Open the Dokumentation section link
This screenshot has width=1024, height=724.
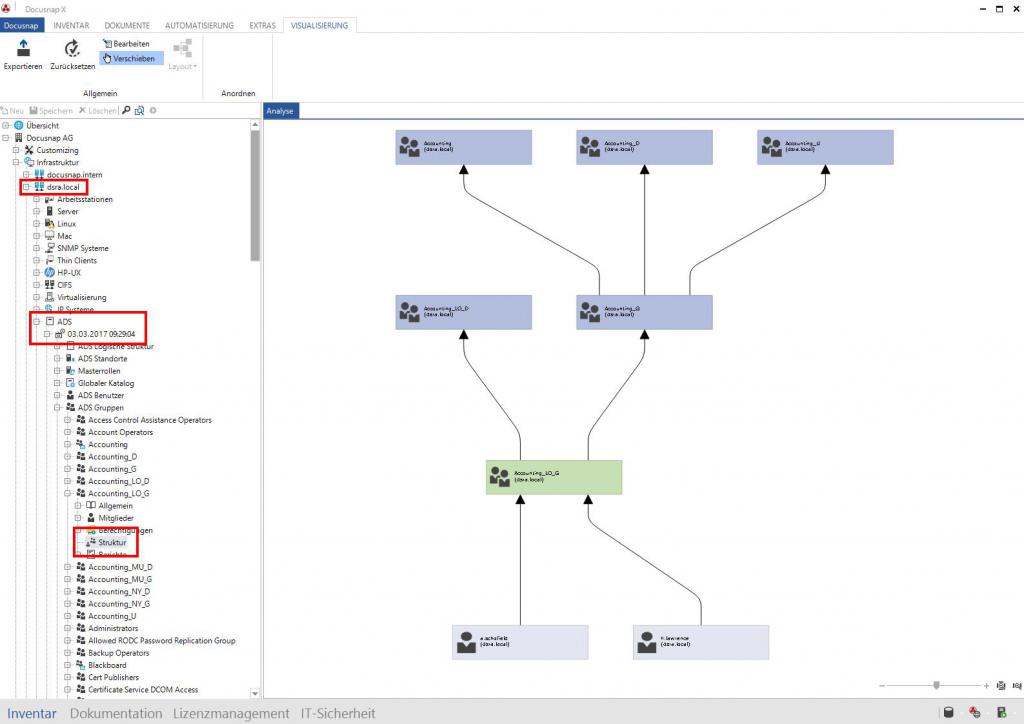[x=116, y=713]
